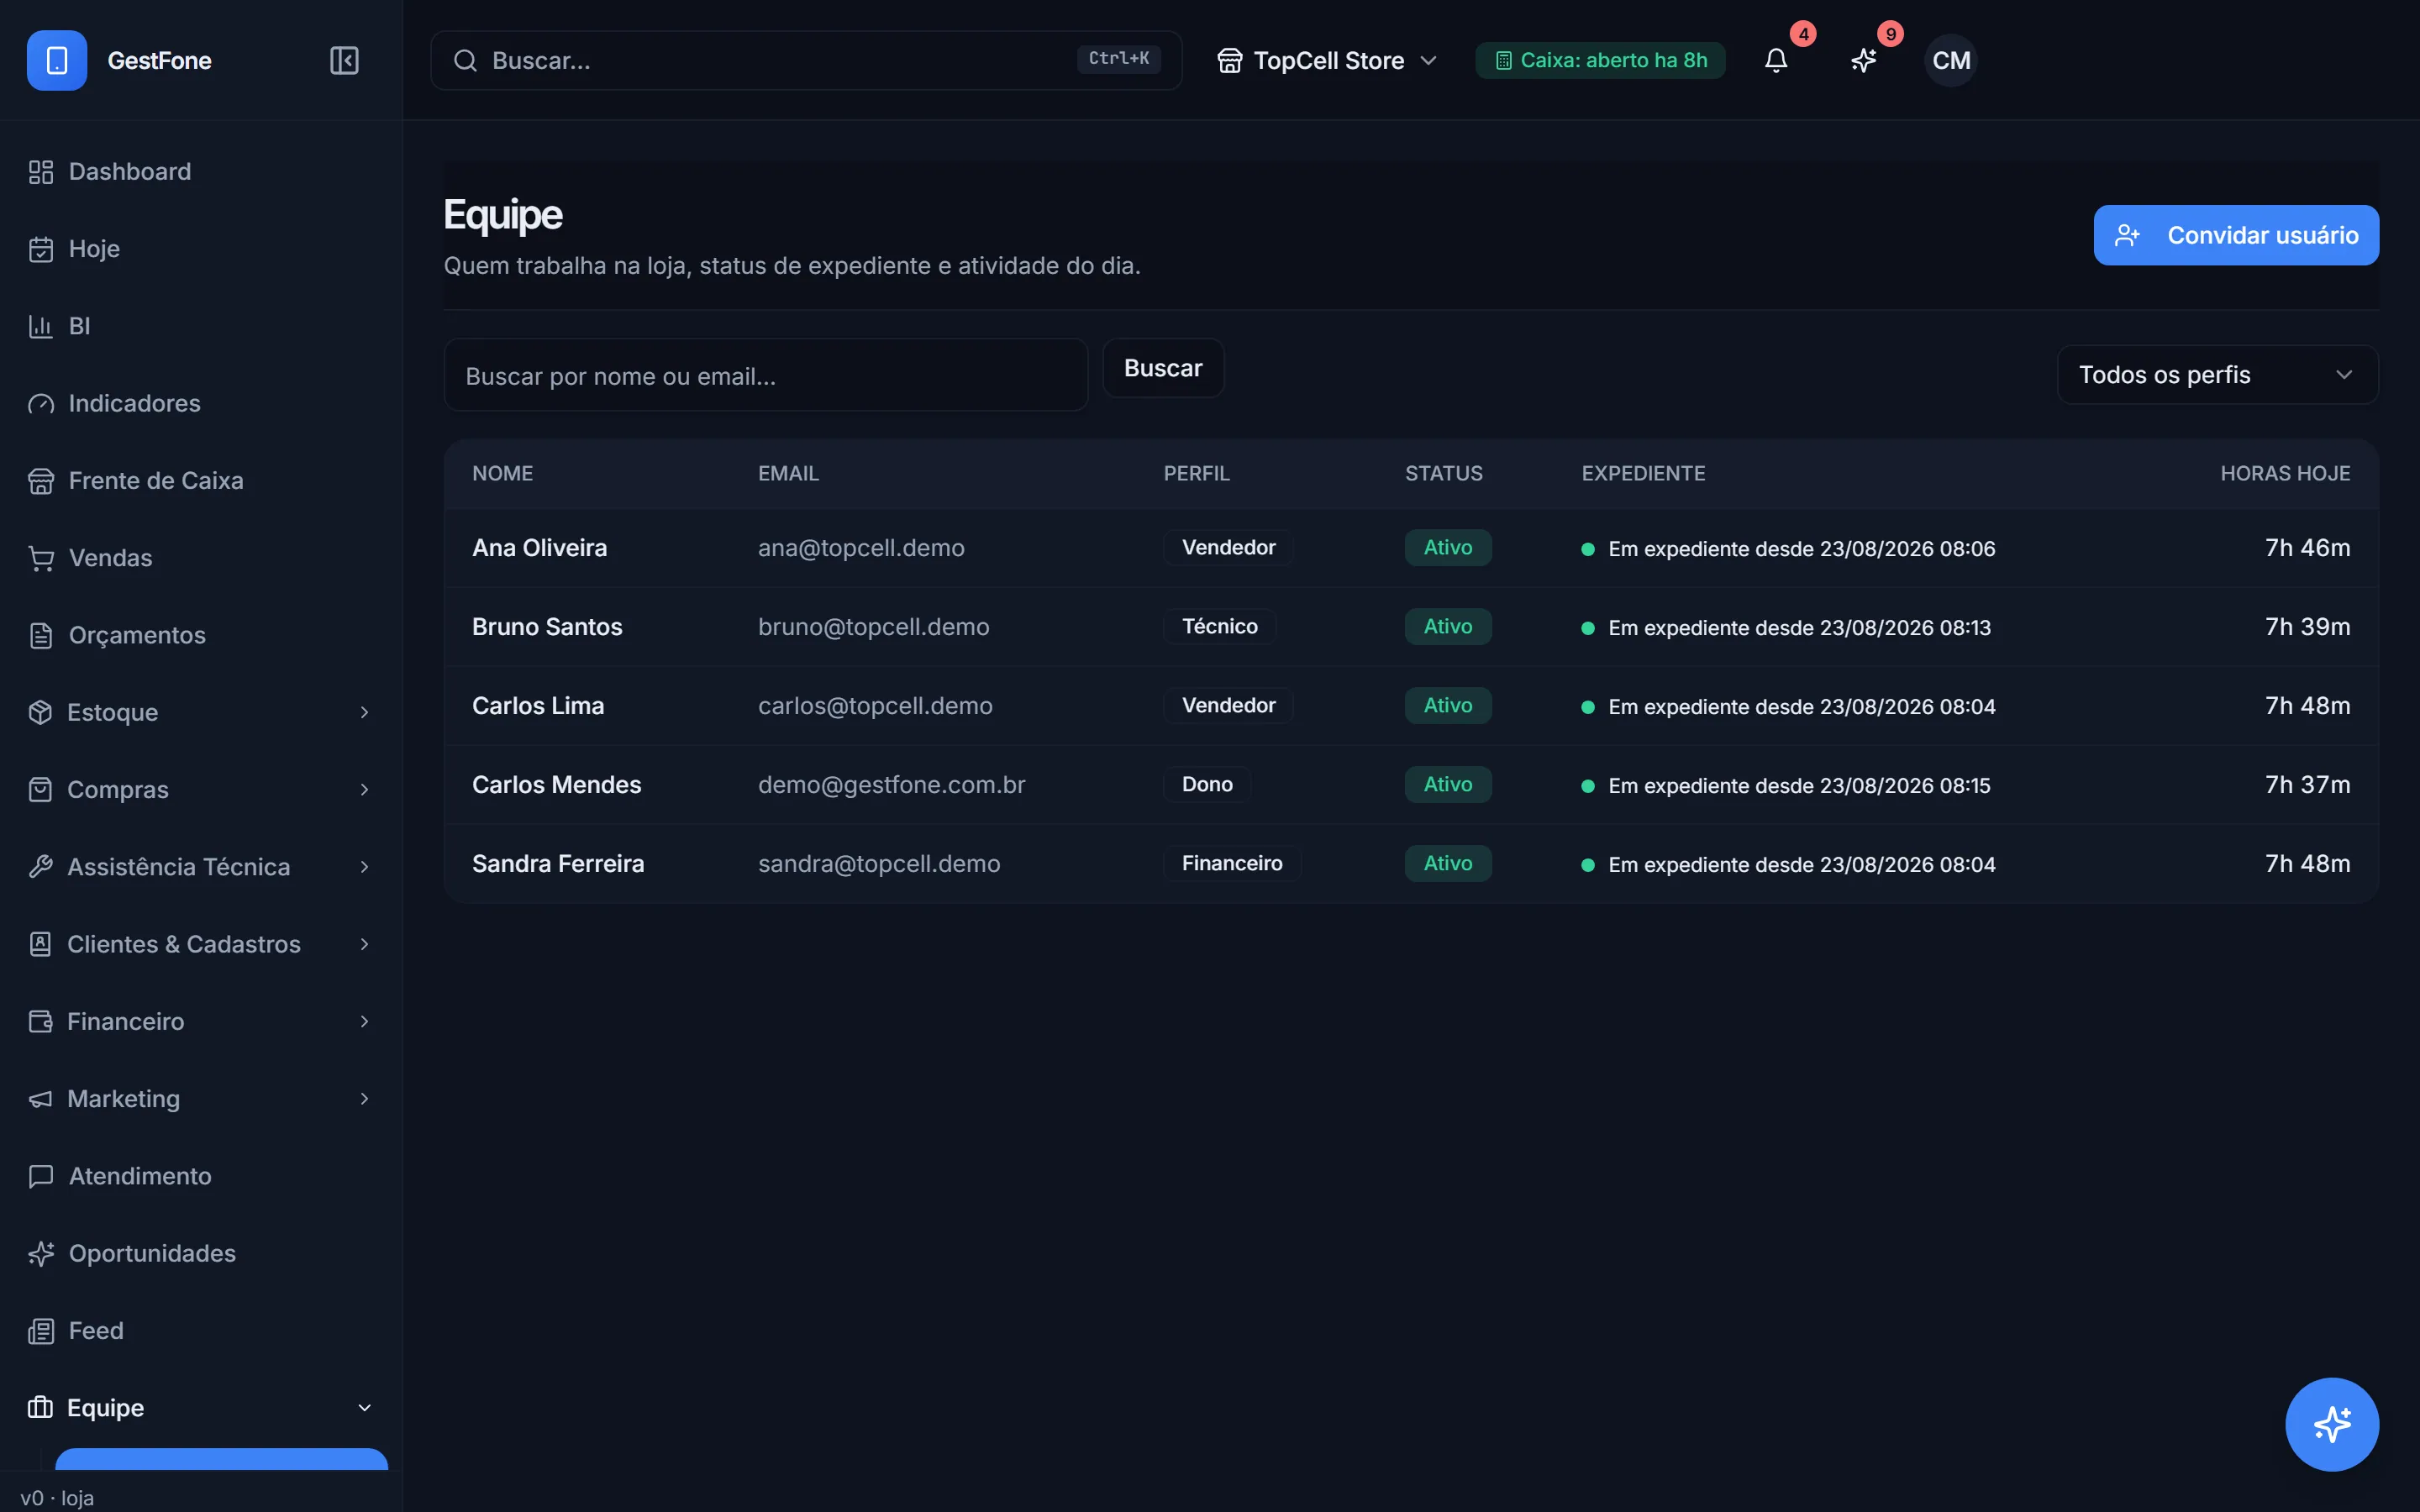Click the Dashboard grid icon
The image size is (2420, 1512).
41,172
